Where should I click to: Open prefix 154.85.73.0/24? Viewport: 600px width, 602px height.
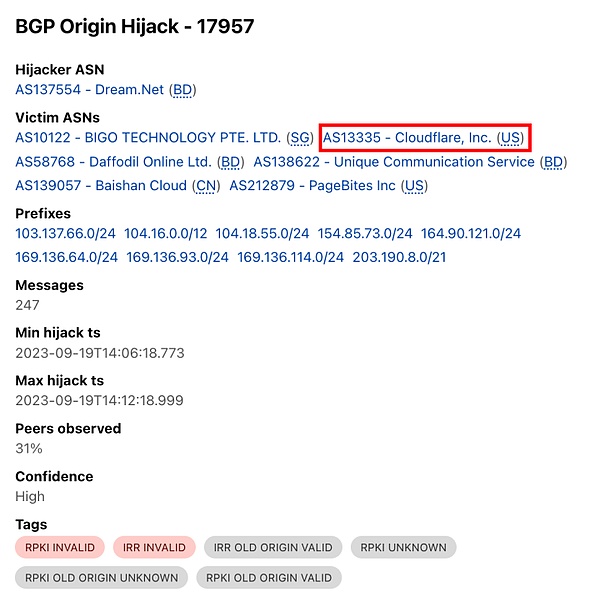point(365,233)
